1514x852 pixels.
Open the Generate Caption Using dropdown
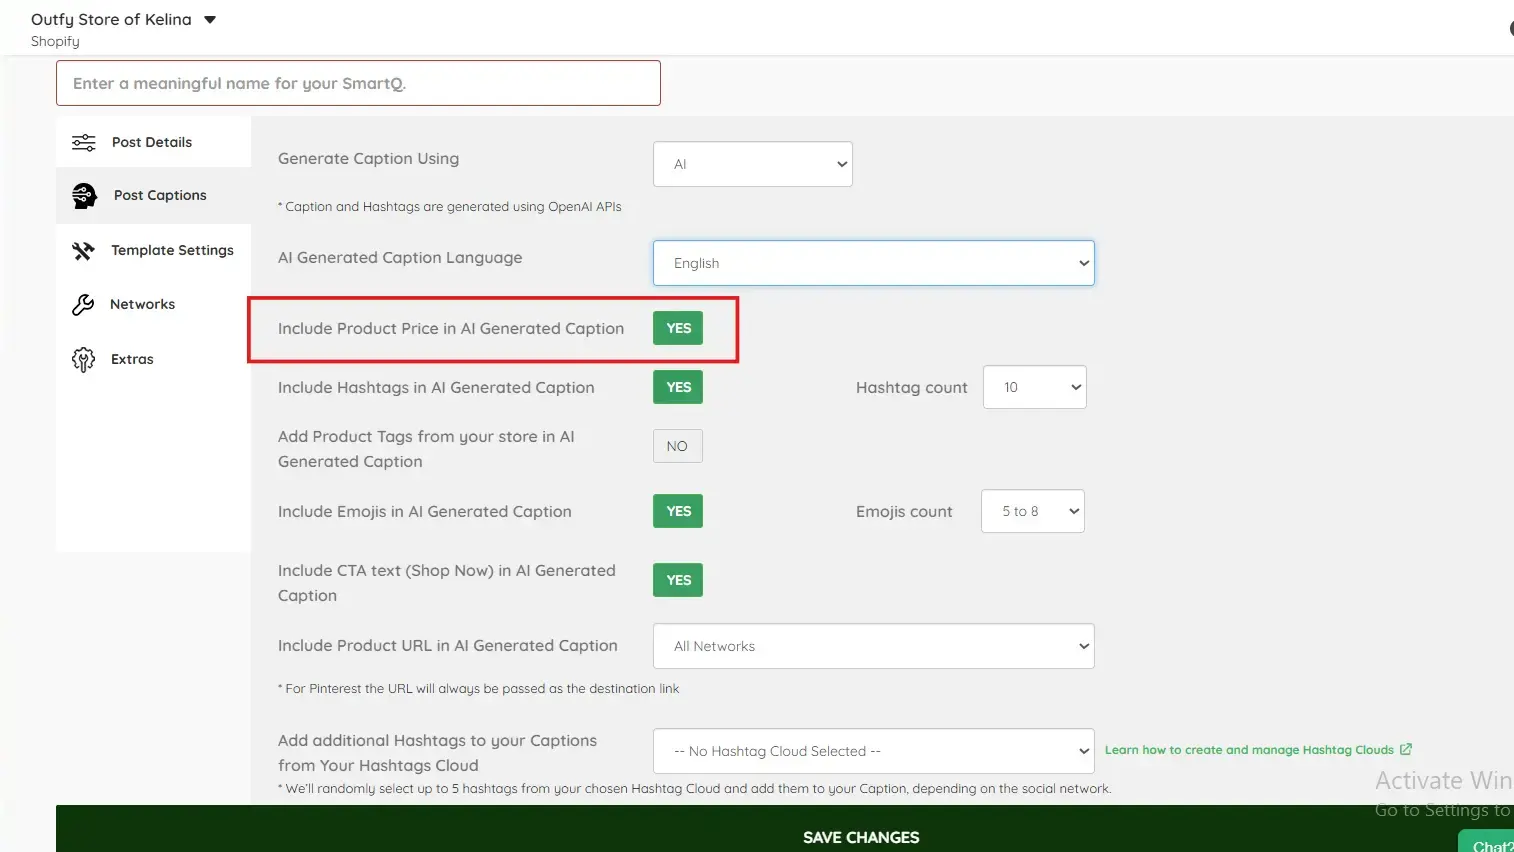point(753,164)
